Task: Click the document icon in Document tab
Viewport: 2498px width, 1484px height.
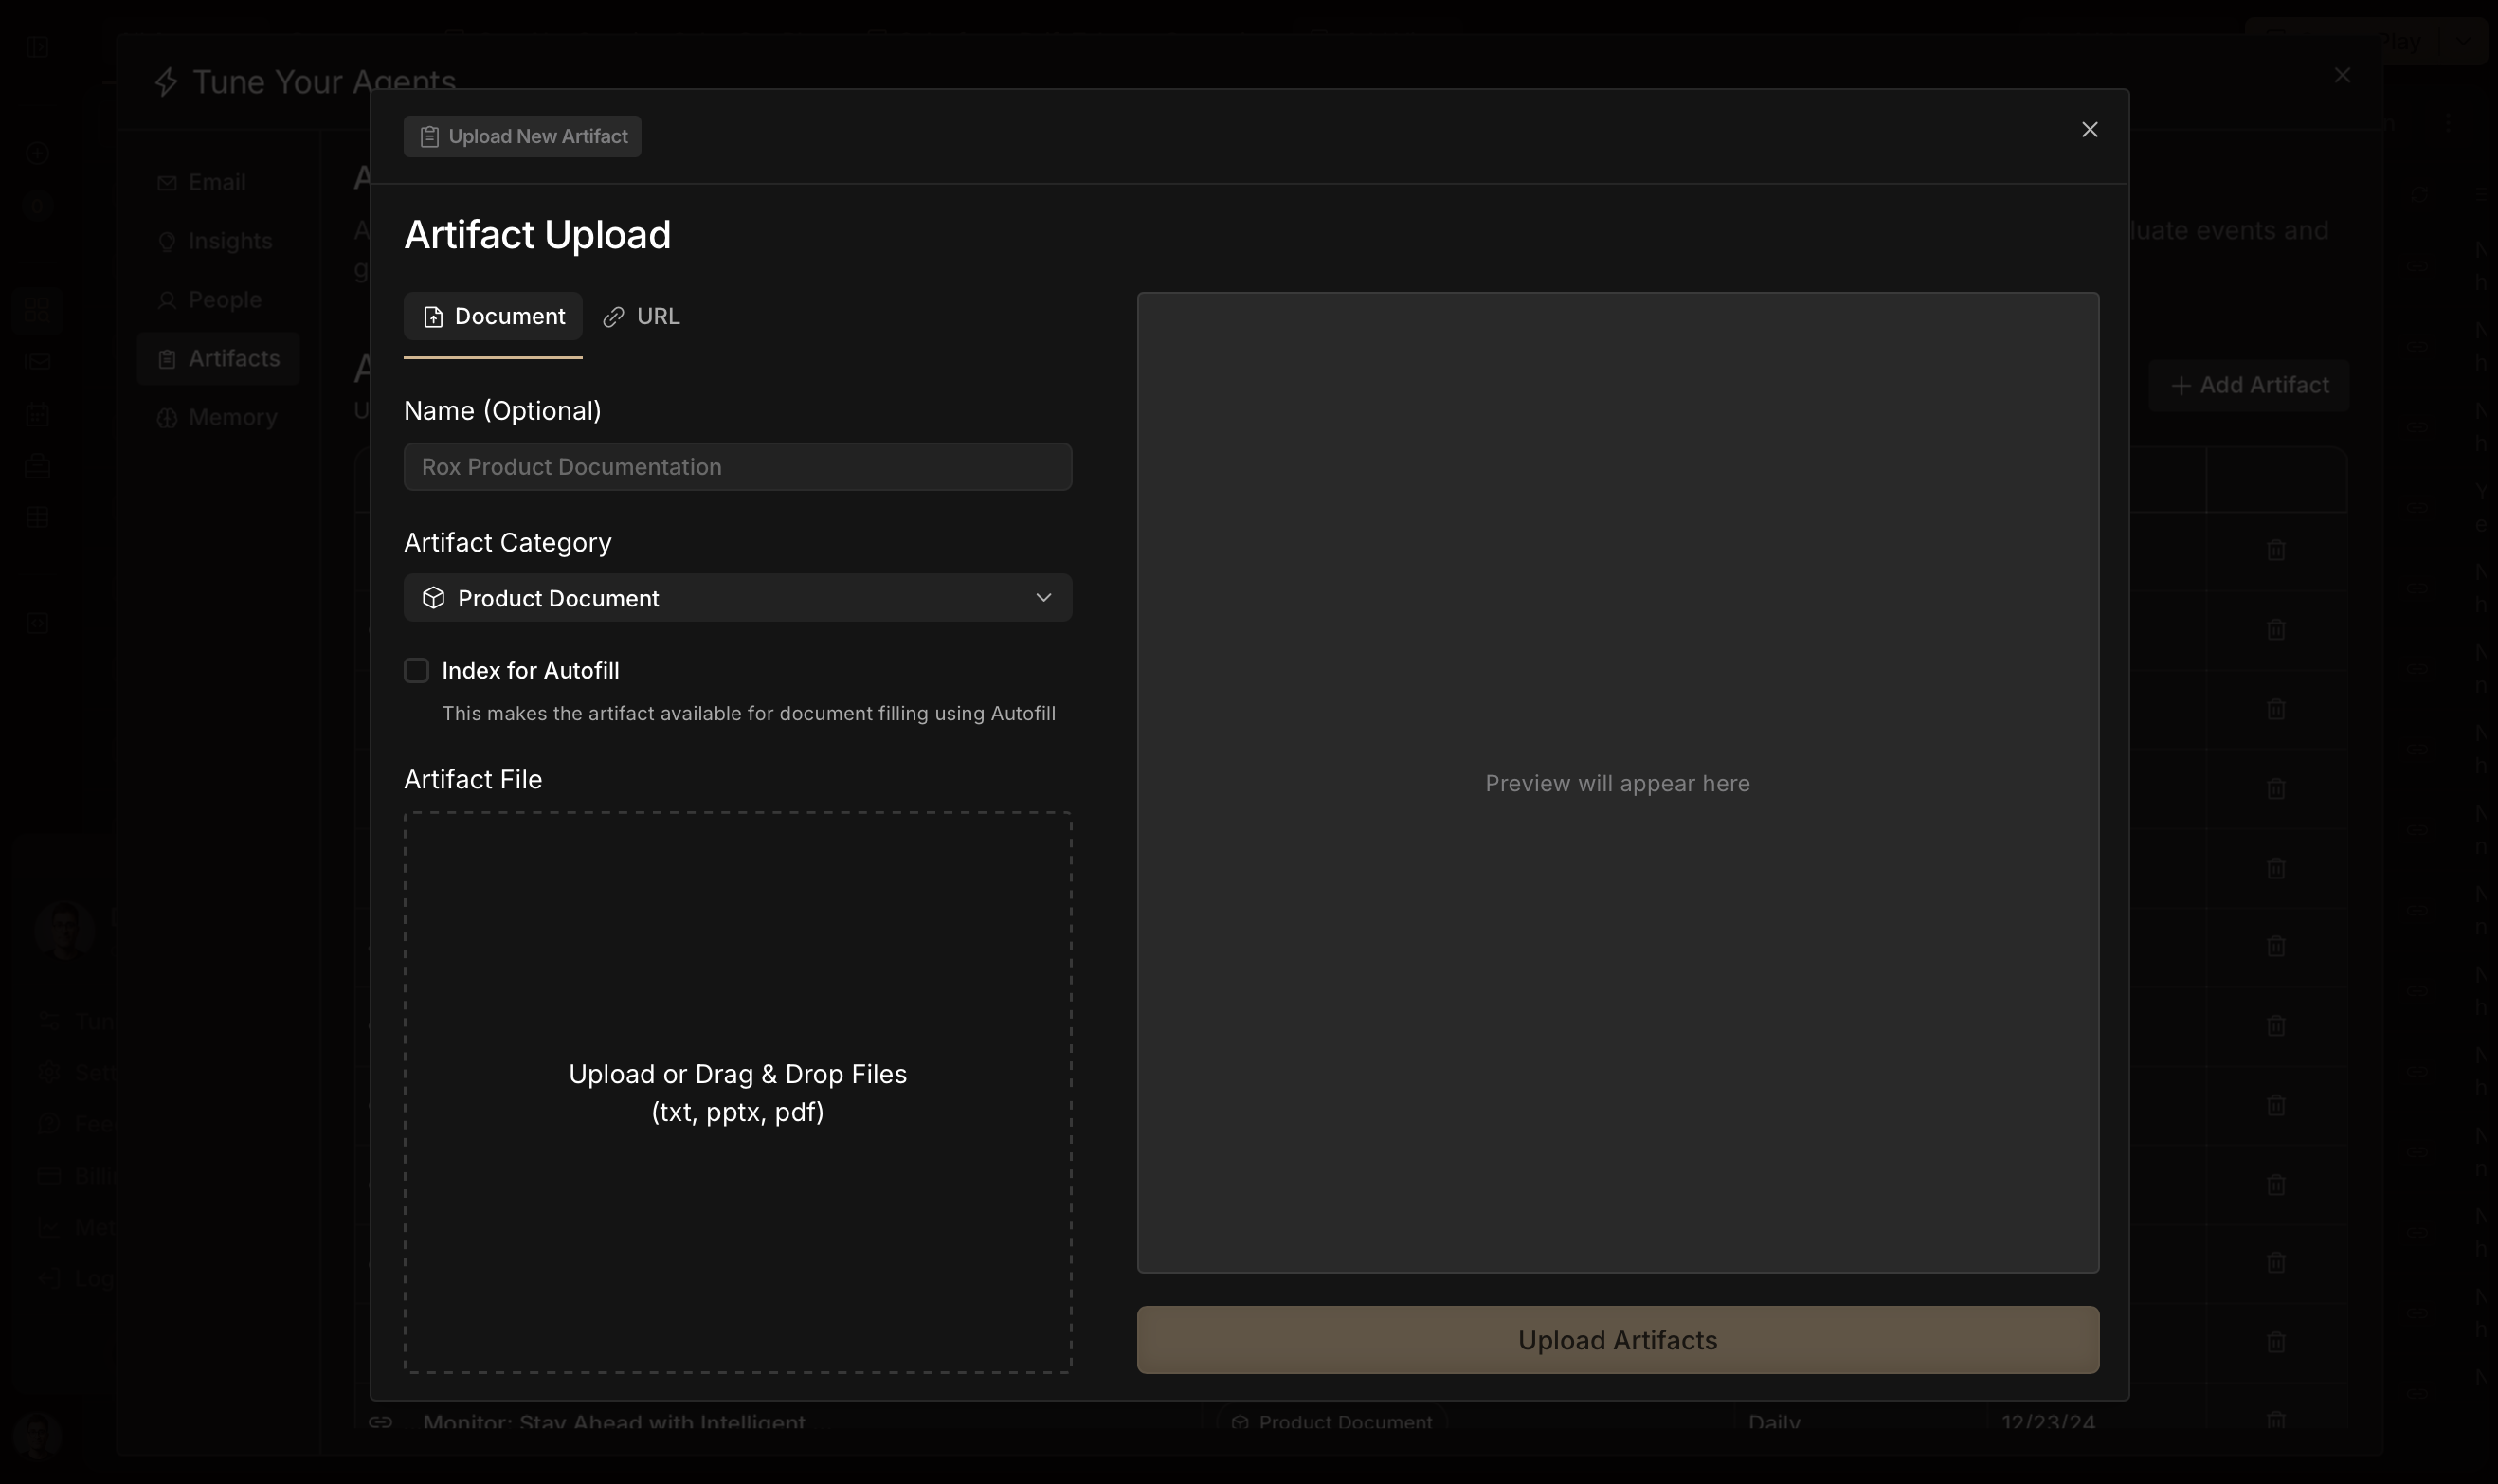Action: pyautogui.click(x=433, y=318)
